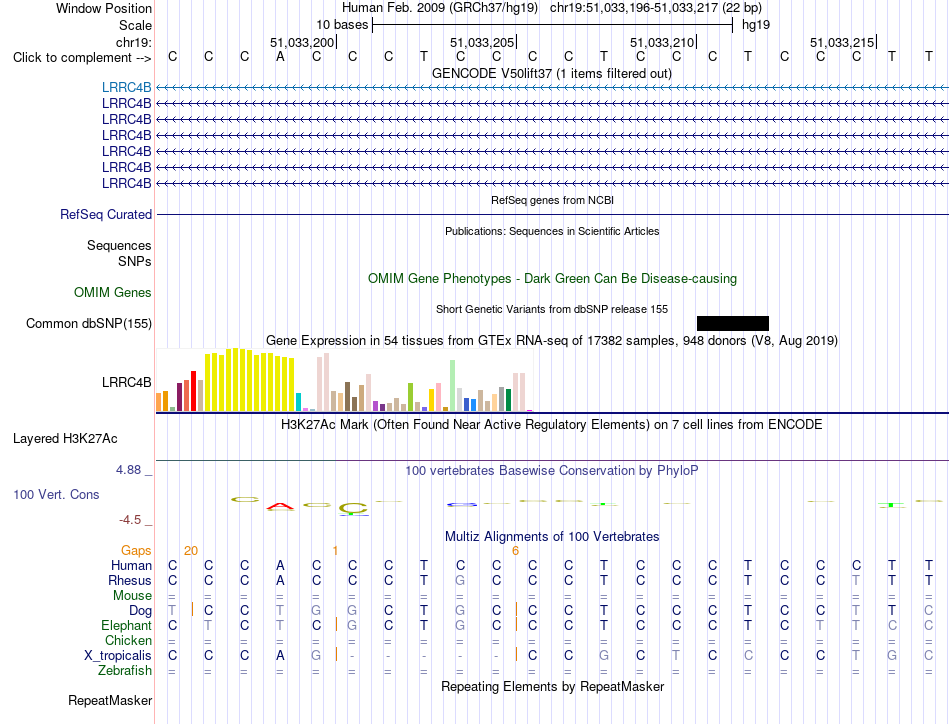This screenshot has width=950, height=724.
Task: Click the orange gap count 6
Action: (515, 550)
